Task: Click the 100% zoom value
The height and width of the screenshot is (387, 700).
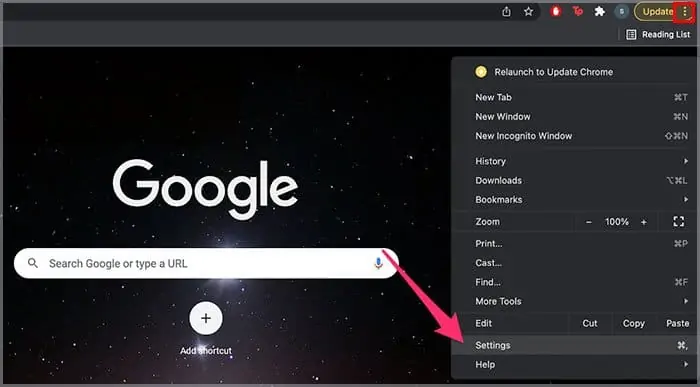Action: [617, 222]
